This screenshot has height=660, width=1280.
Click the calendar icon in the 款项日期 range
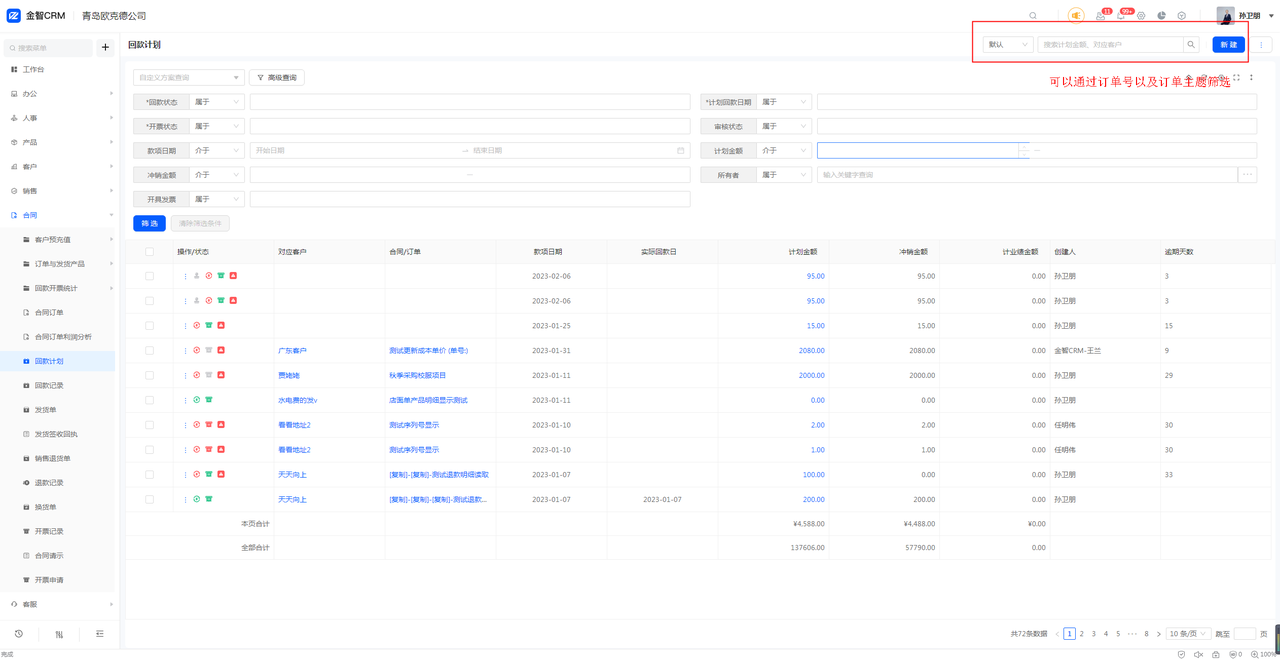pyautogui.click(x=681, y=151)
